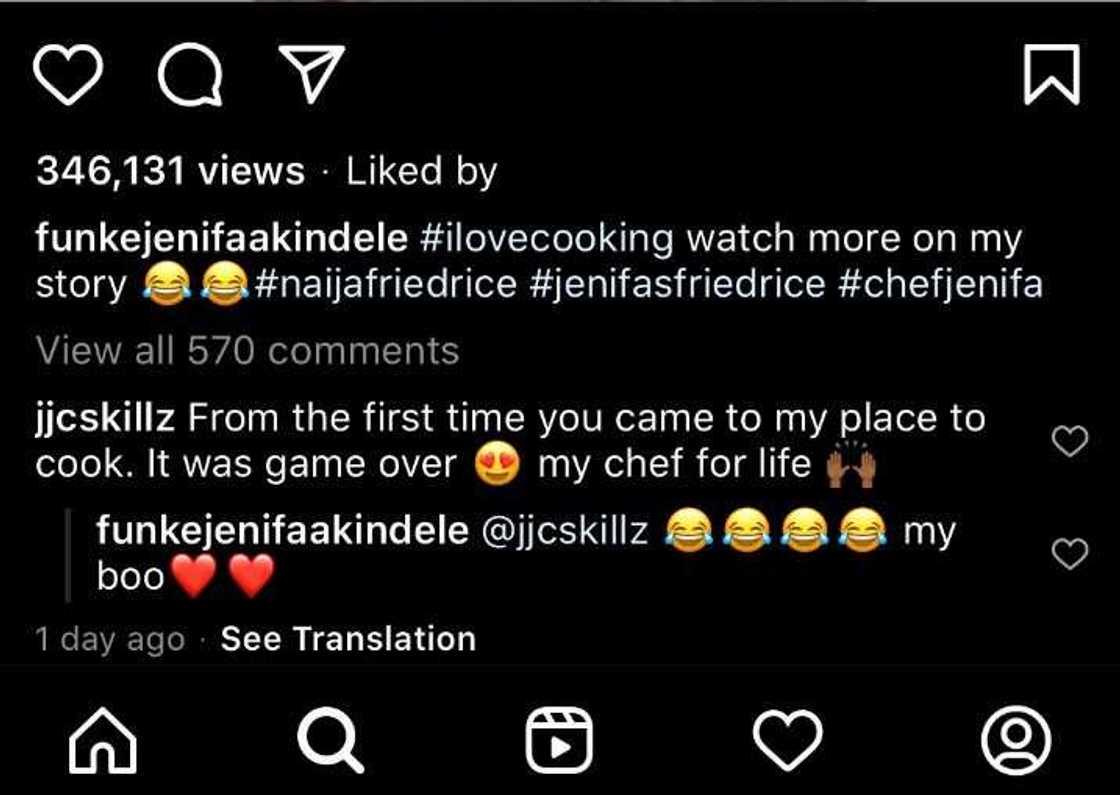Like the post with the heart icon
The width and height of the screenshot is (1120, 795).
pos(68,75)
